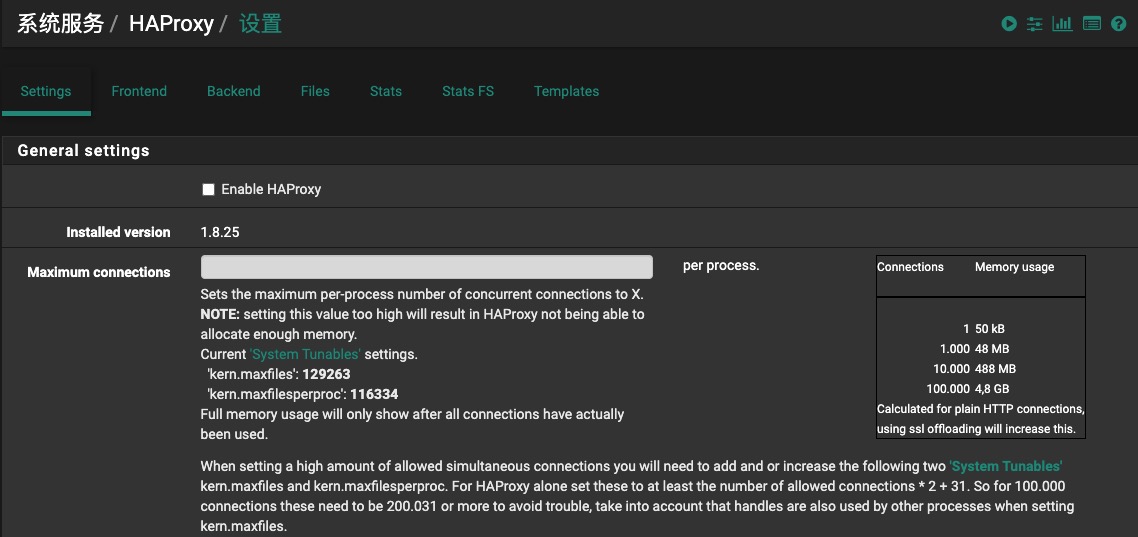The height and width of the screenshot is (537, 1138).
Task: Open related settings sliders icon
Action: pos(1035,24)
